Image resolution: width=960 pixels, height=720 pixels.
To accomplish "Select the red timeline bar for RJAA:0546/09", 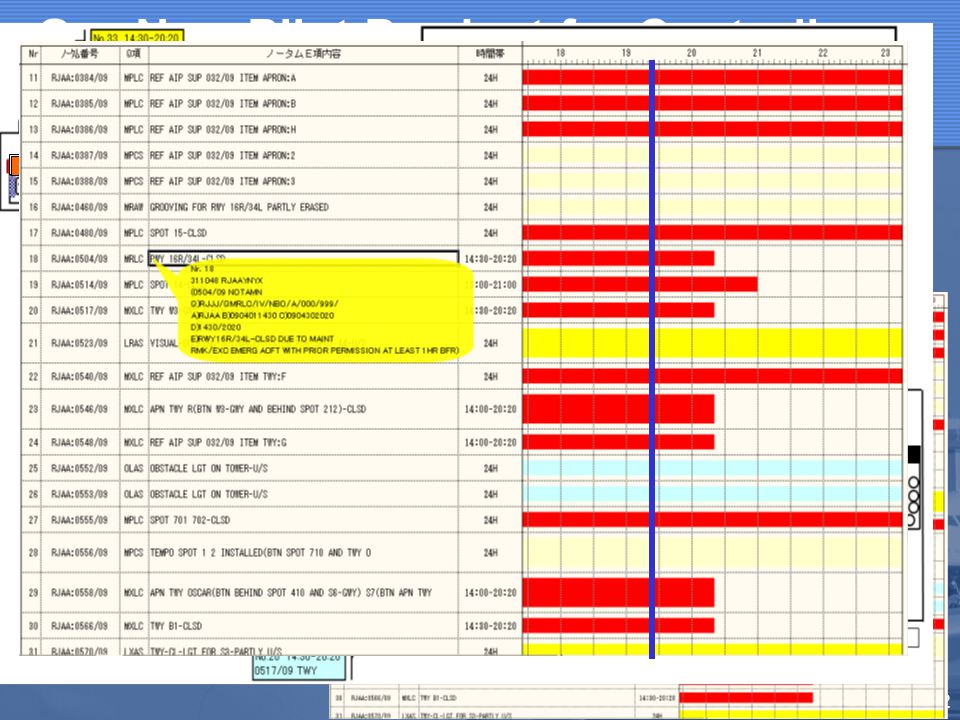I will tap(618, 408).
